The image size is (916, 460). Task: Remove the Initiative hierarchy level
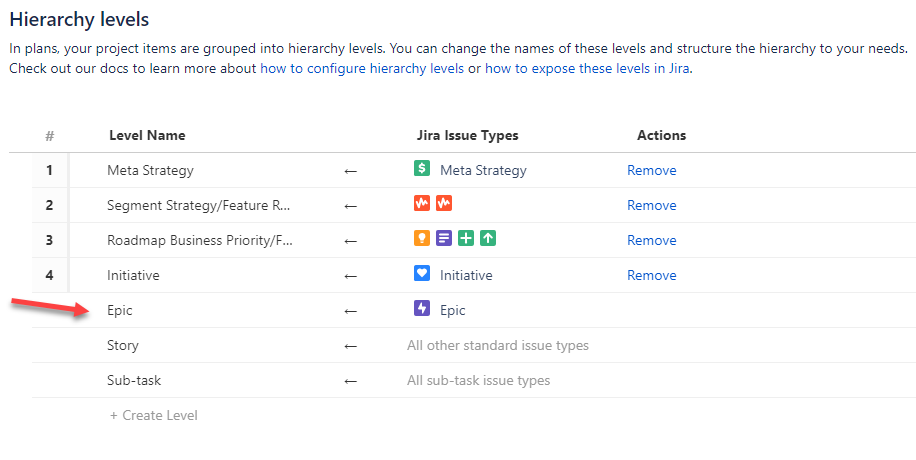point(651,275)
